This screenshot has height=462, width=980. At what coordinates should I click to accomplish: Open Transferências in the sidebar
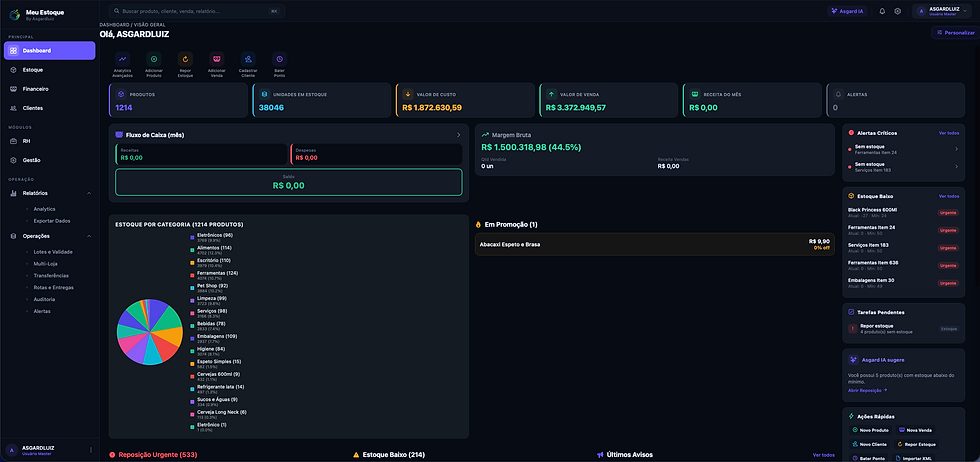click(51, 276)
